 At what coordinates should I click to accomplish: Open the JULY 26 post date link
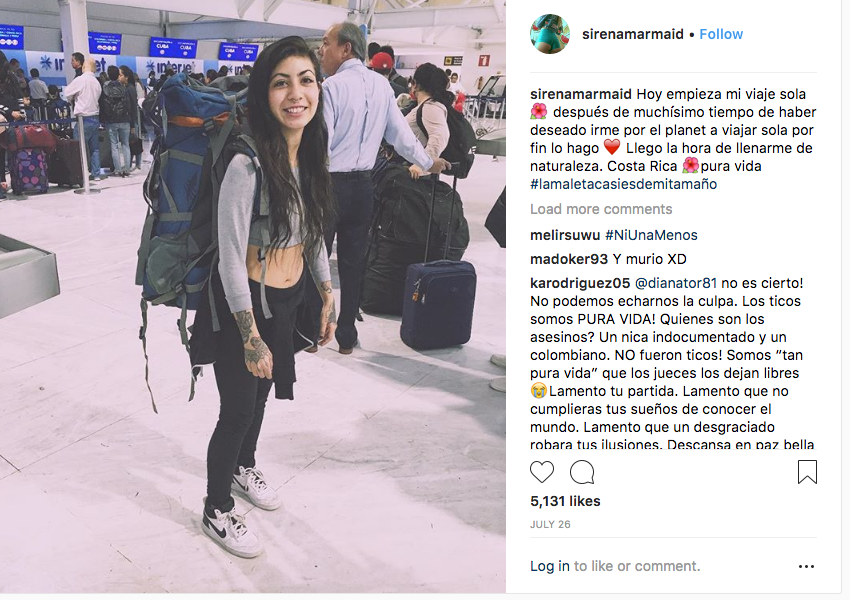click(x=550, y=525)
